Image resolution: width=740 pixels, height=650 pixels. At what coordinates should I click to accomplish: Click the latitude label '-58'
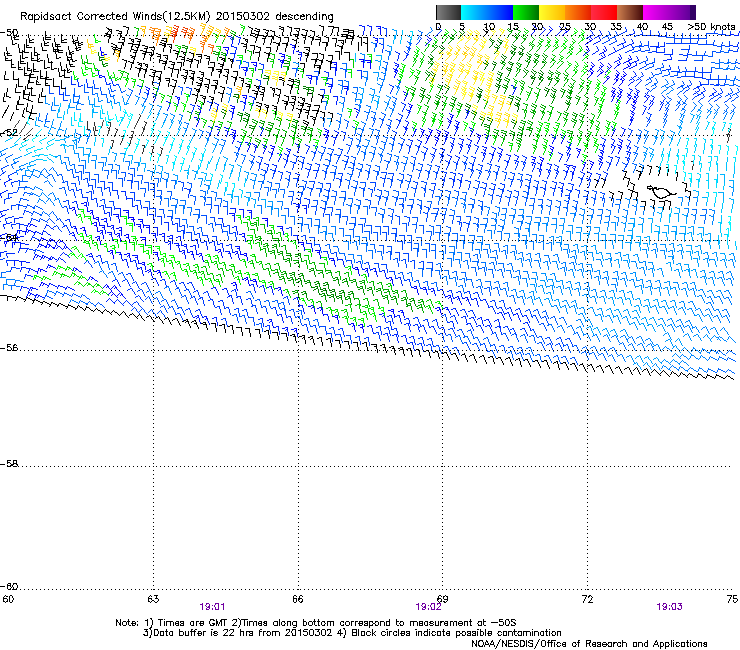(x=9, y=464)
